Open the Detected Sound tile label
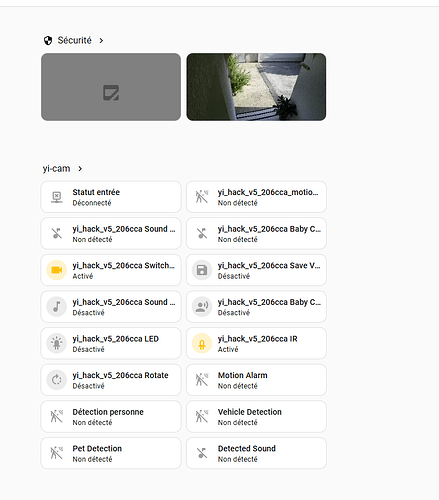 pos(247,449)
